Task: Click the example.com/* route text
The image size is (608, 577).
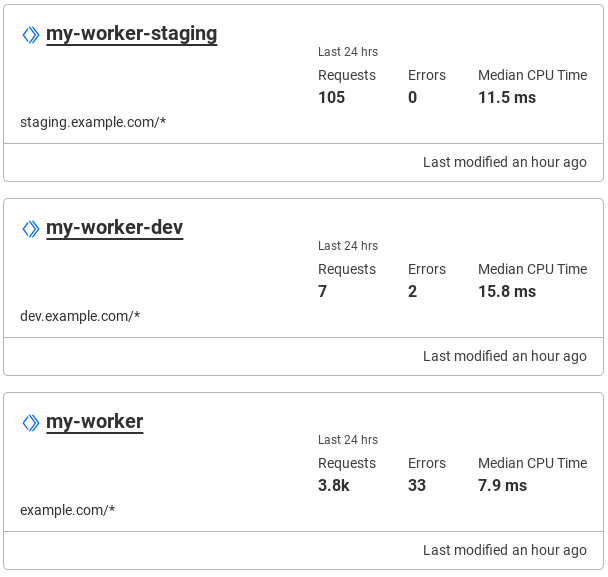Action: pyautogui.click(x=68, y=510)
